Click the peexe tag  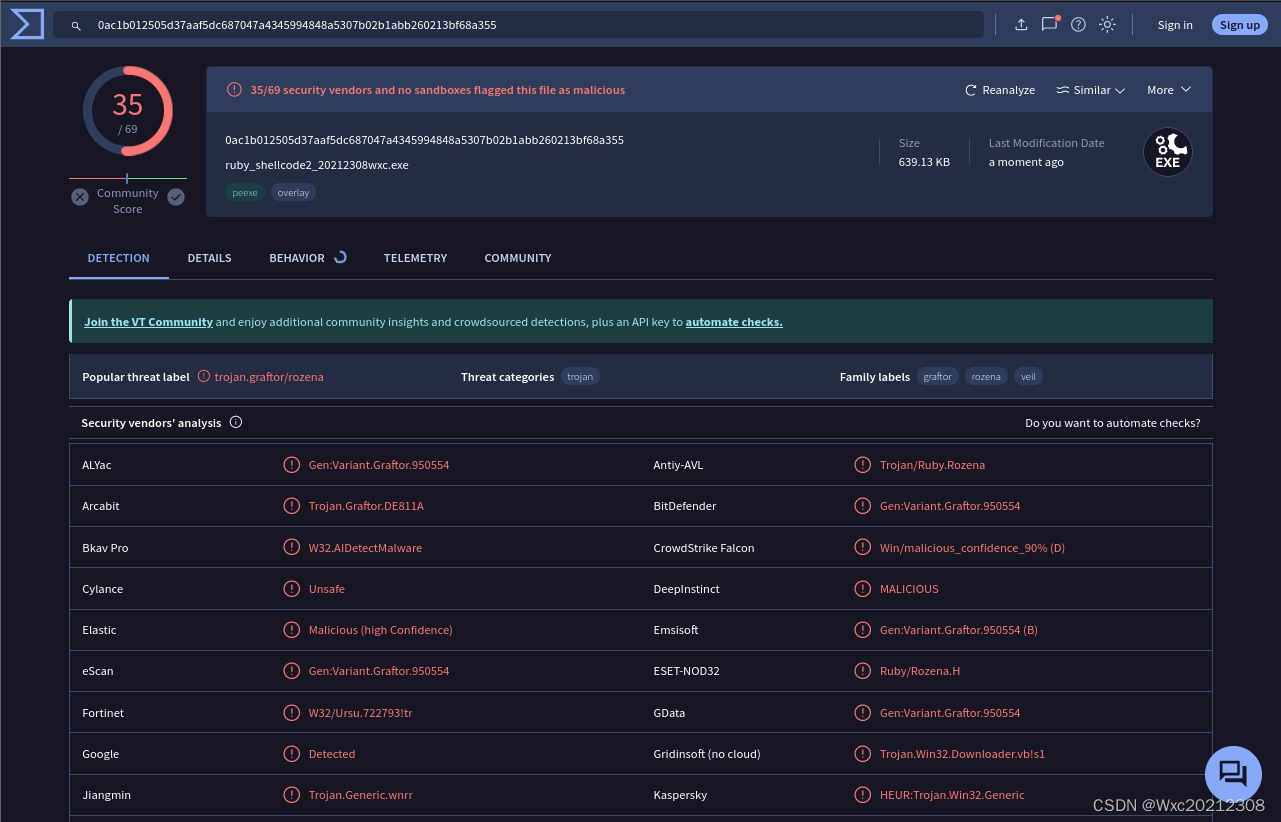click(245, 193)
